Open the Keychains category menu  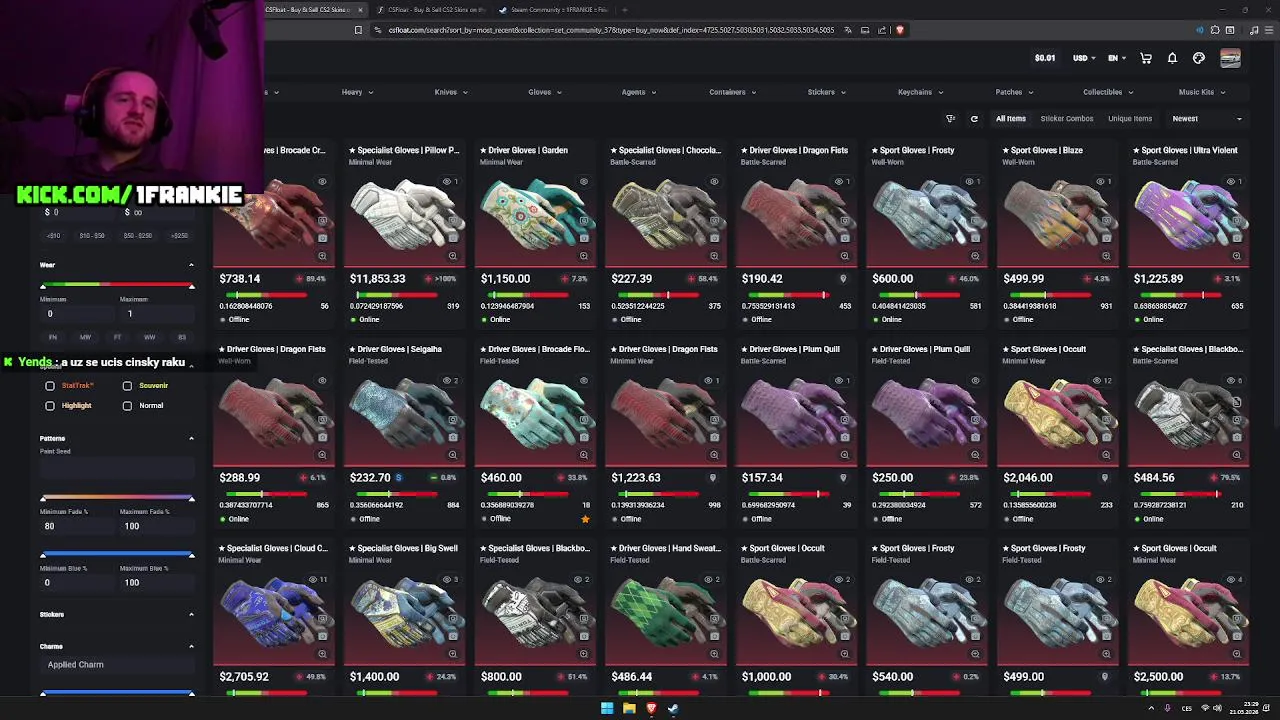coord(920,92)
